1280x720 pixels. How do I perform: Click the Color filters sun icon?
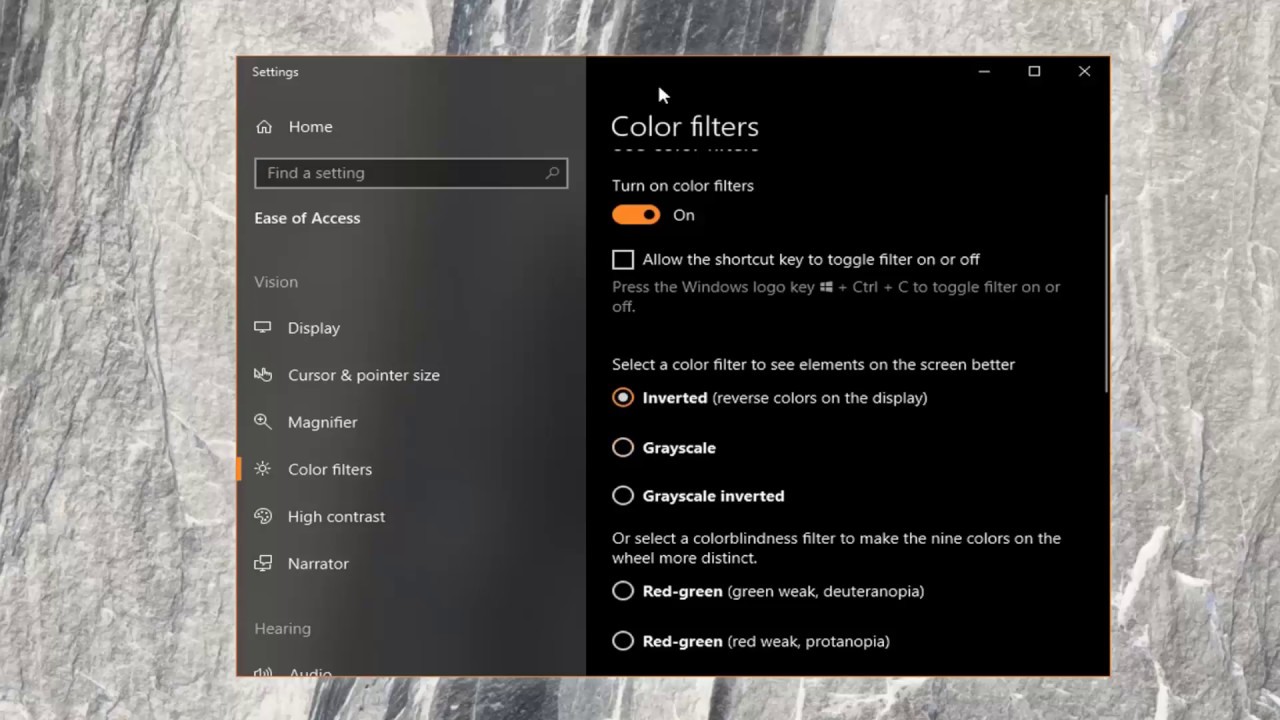(x=263, y=469)
